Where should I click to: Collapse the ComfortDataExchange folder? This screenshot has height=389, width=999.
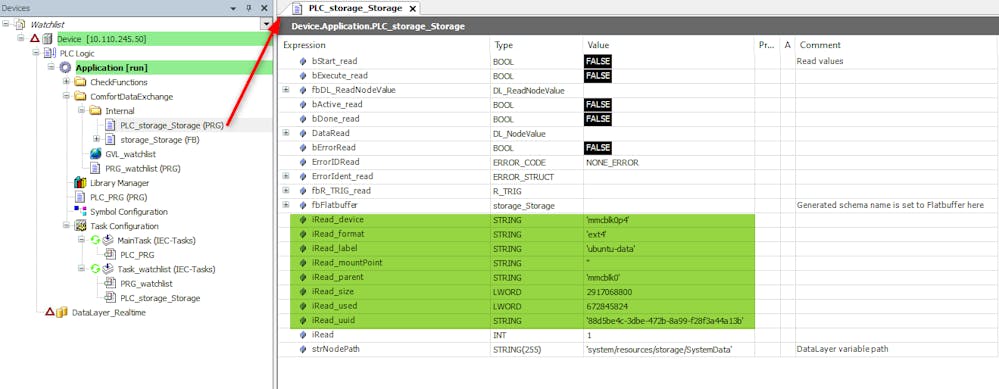click(66, 97)
